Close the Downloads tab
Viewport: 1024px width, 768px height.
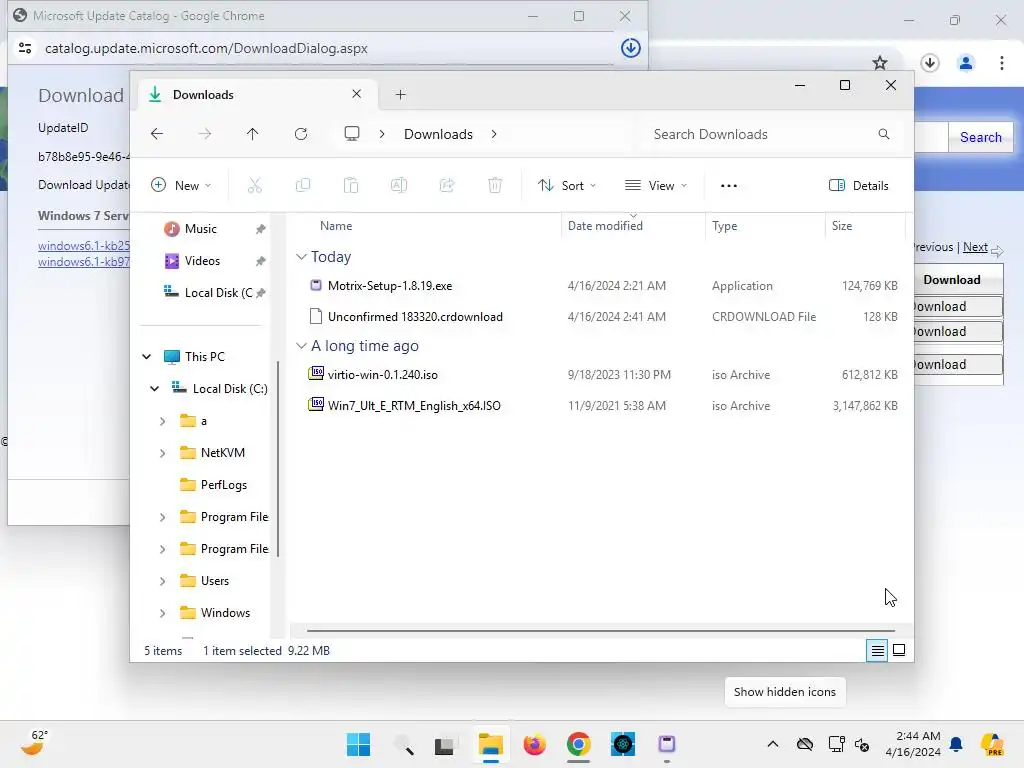[x=357, y=94]
